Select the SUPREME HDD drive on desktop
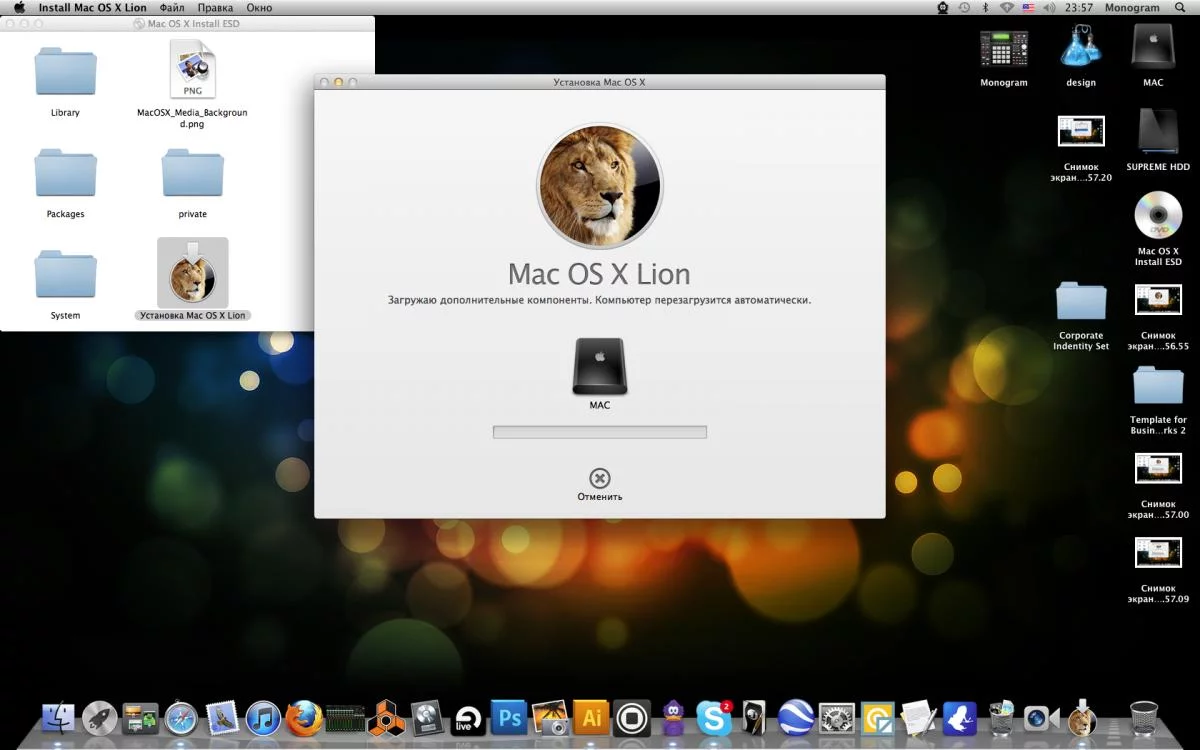The image size is (1200, 750). [x=1158, y=132]
